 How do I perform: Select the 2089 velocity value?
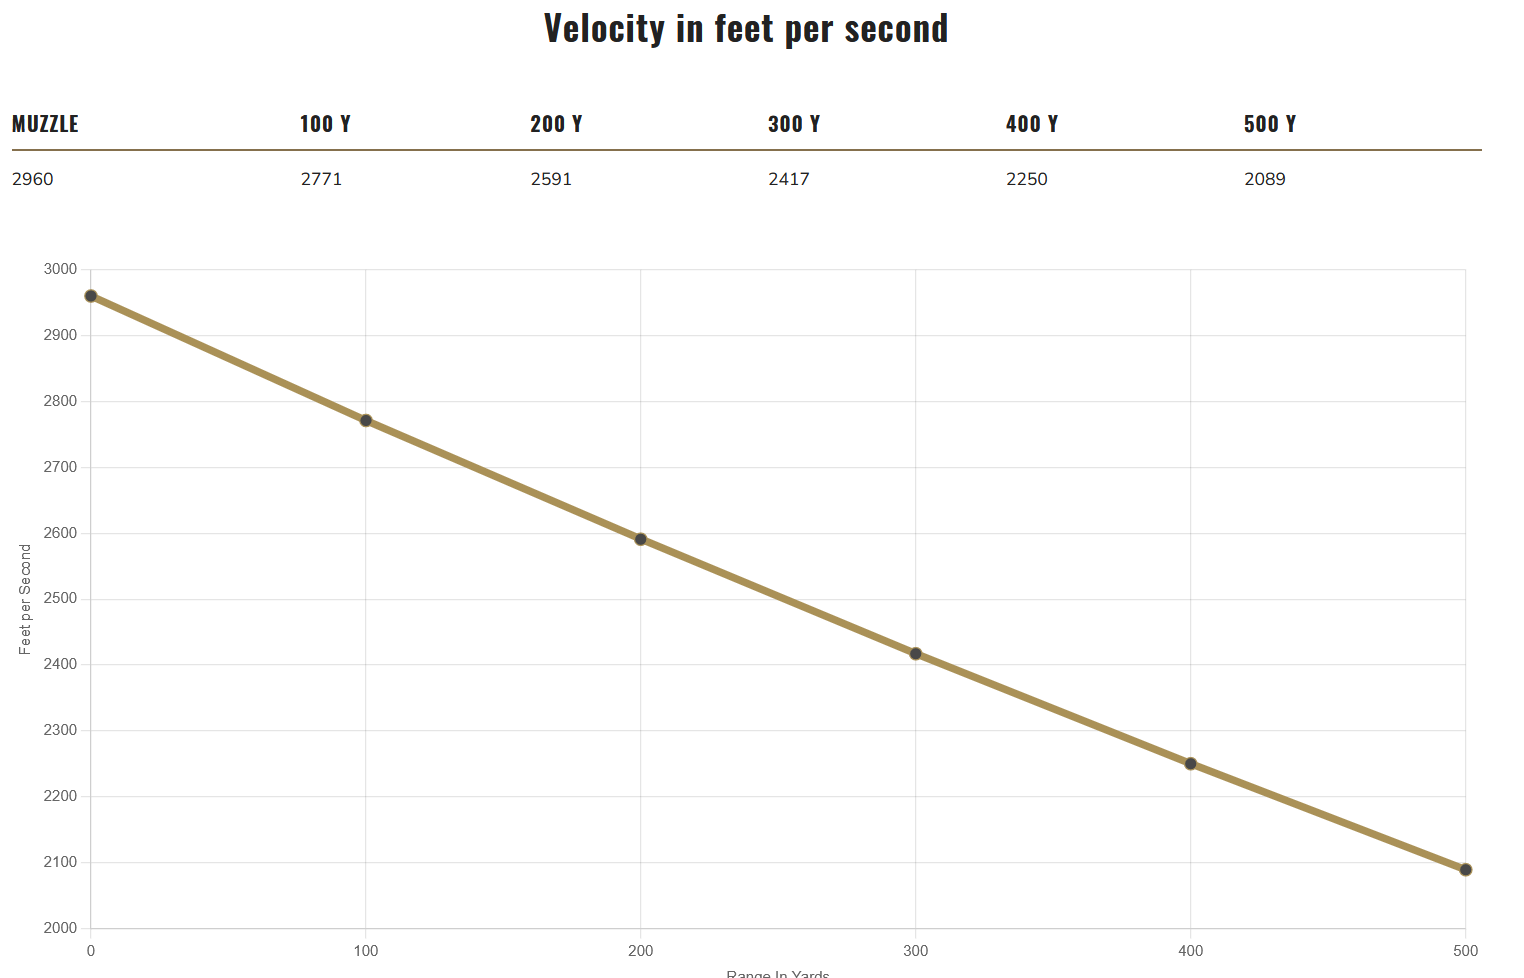point(1265,179)
